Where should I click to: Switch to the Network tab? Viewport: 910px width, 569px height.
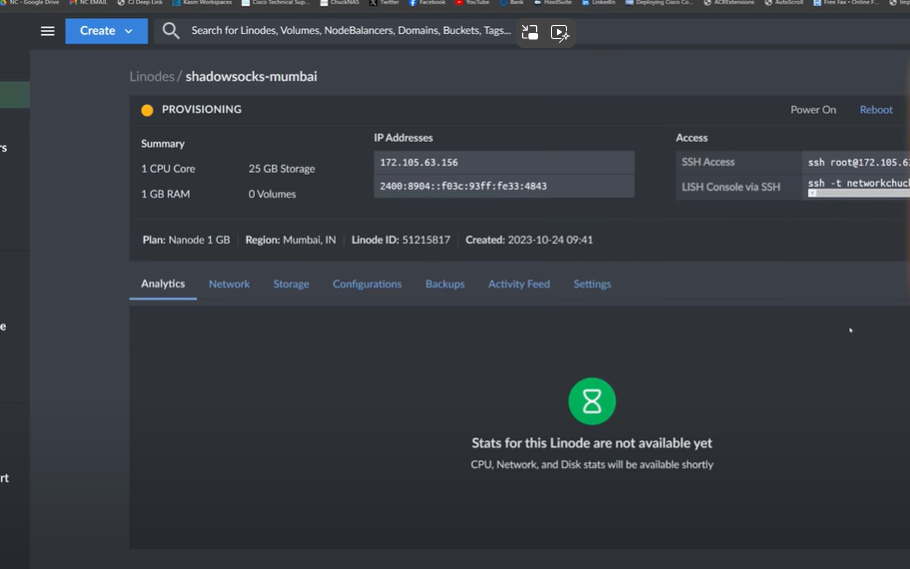[229, 284]
